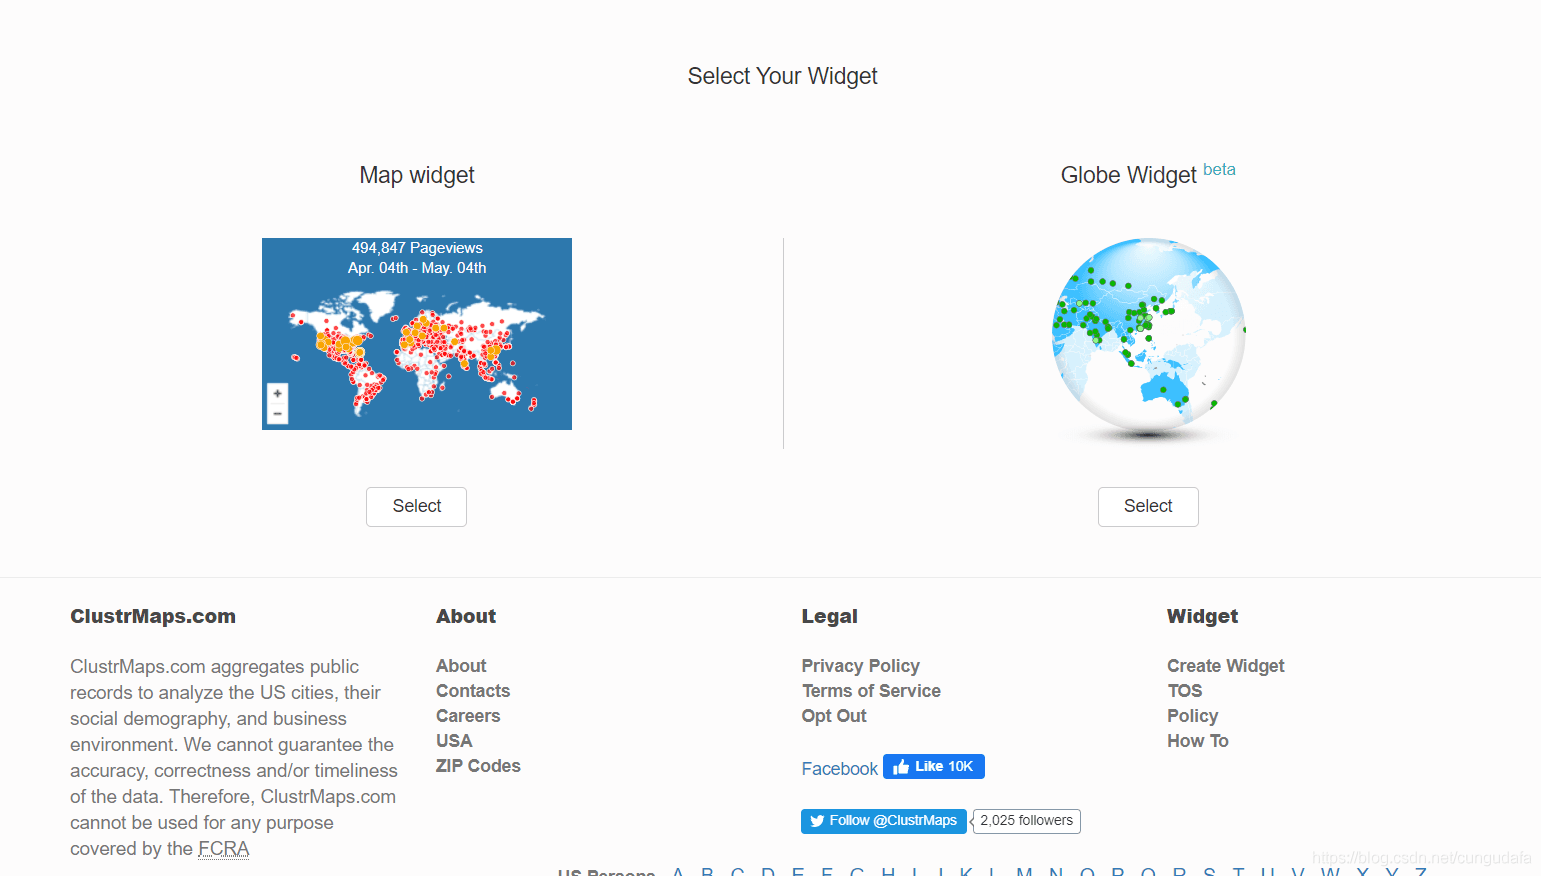Zoom out on the map widget preview
This screenshot has height=876, width=1541.
278,414
